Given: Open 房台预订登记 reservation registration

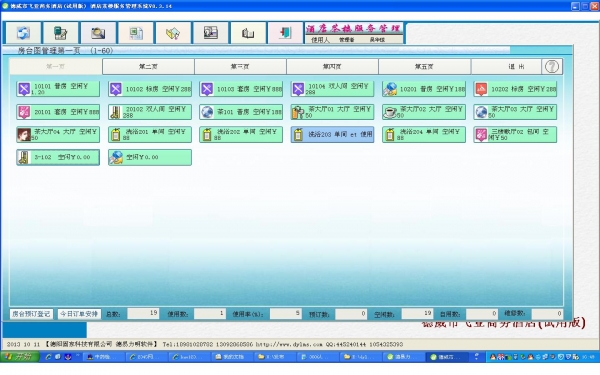Looking at the screenshot, I should point(31,314).
